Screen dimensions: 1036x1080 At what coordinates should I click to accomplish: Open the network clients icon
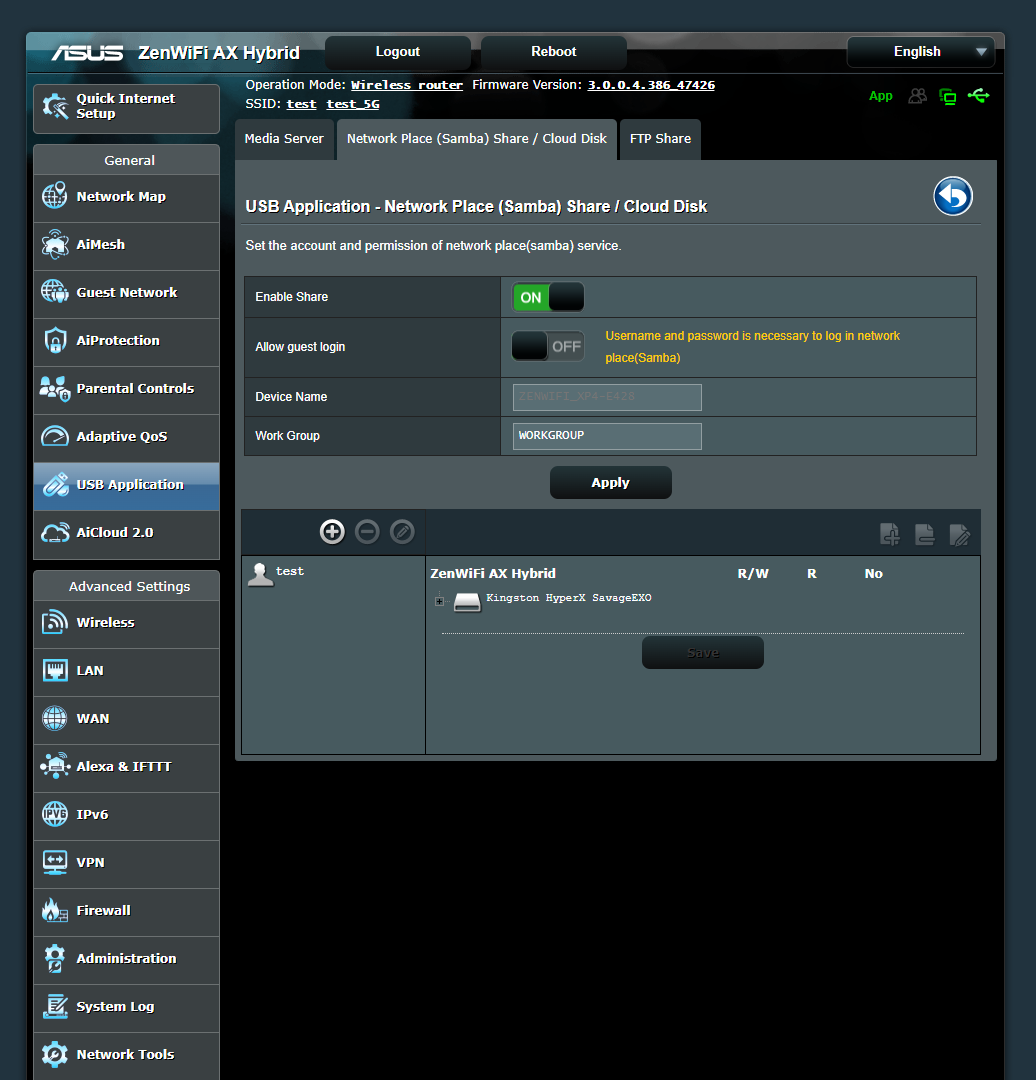(917, 96)
